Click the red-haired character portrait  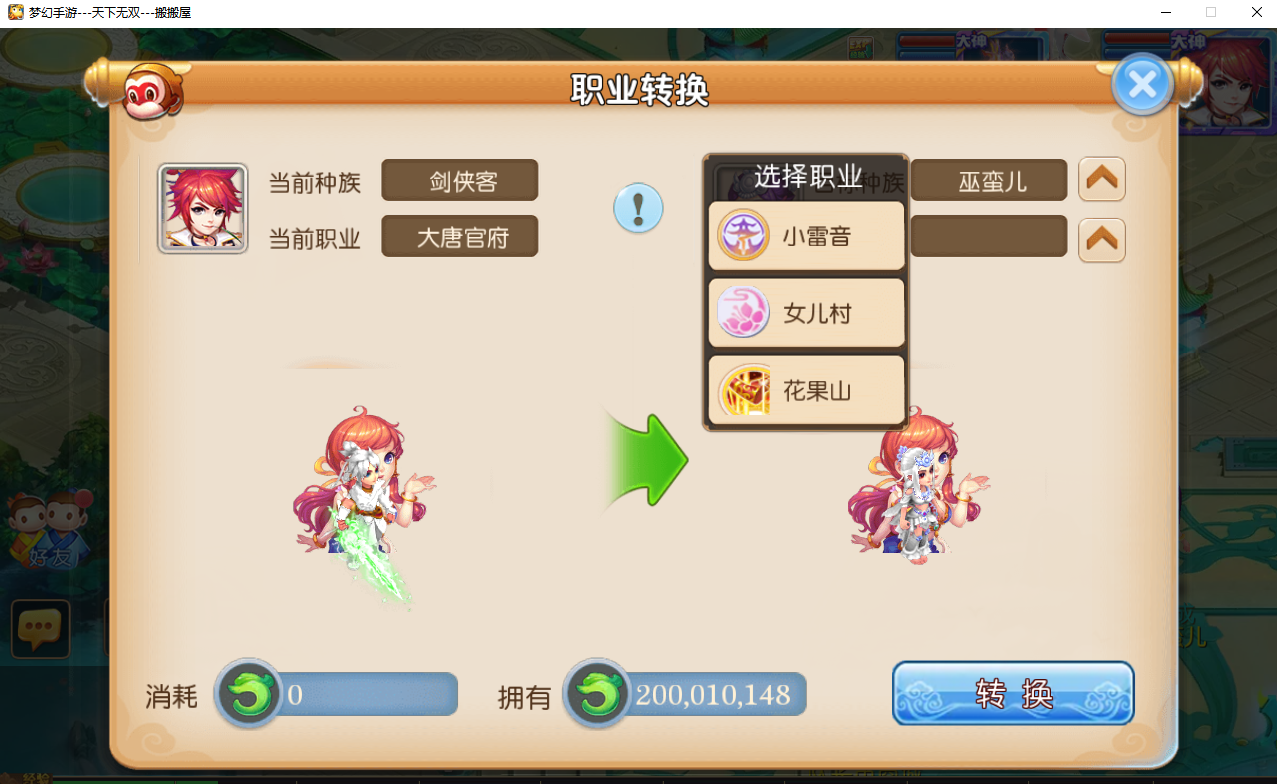point(203,208)
